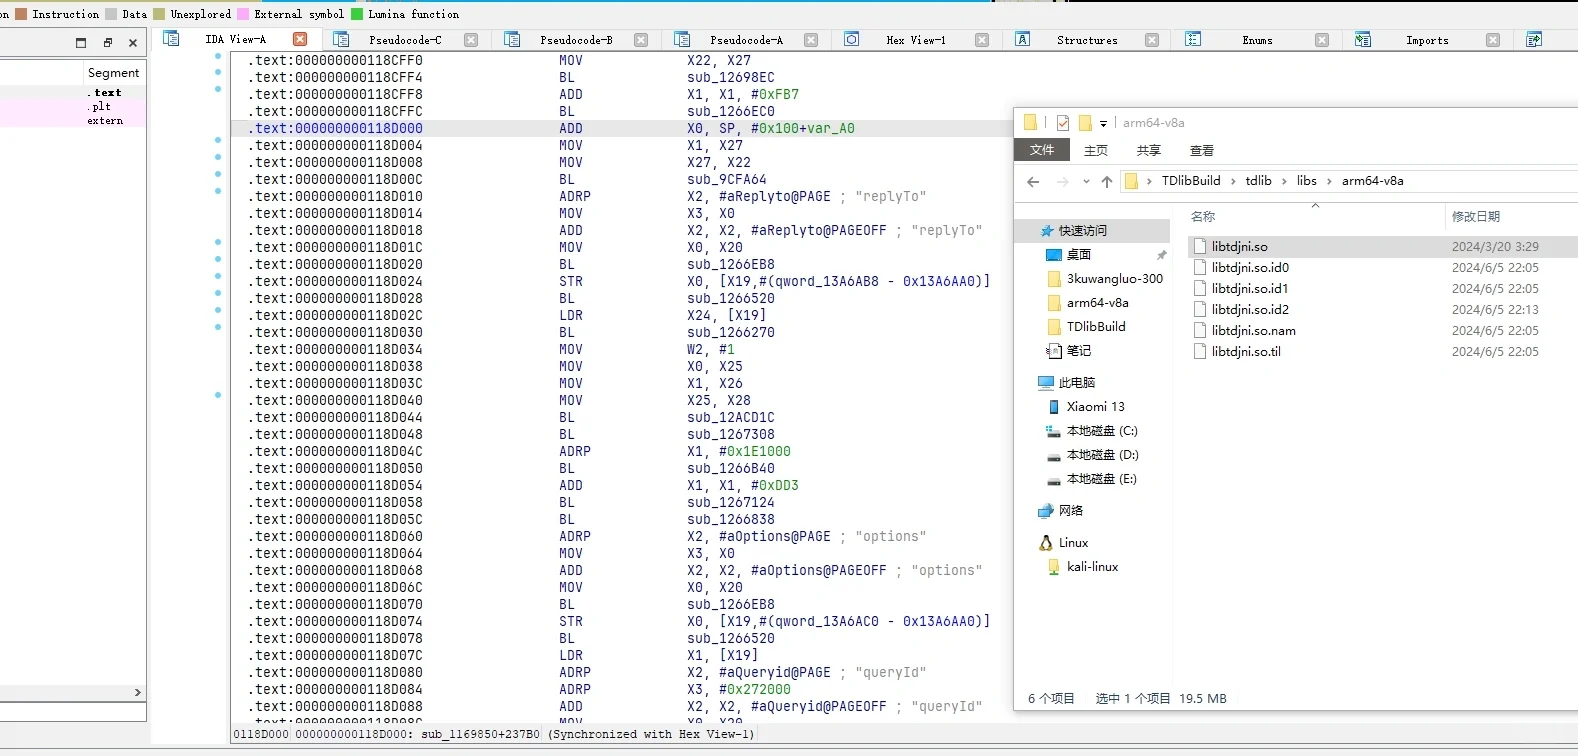Click the properties checkmark icon in Explorer title bar
This screenshot has height=756, width=1578.
click(1062, 123)
